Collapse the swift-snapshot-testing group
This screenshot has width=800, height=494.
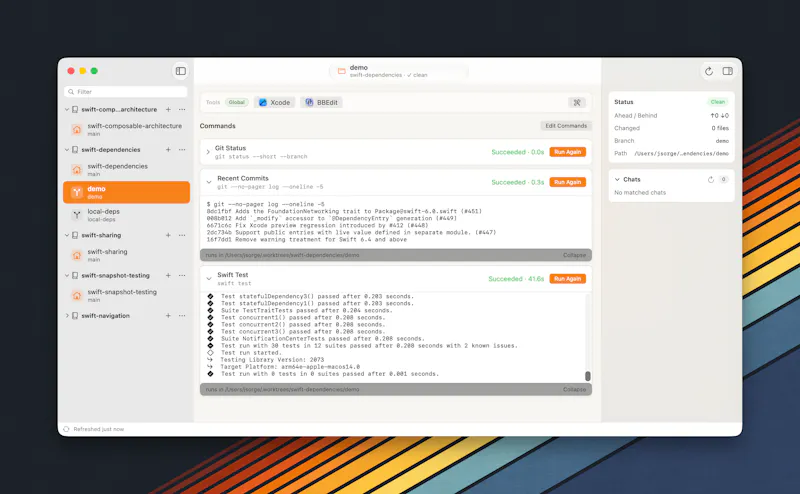67,276
